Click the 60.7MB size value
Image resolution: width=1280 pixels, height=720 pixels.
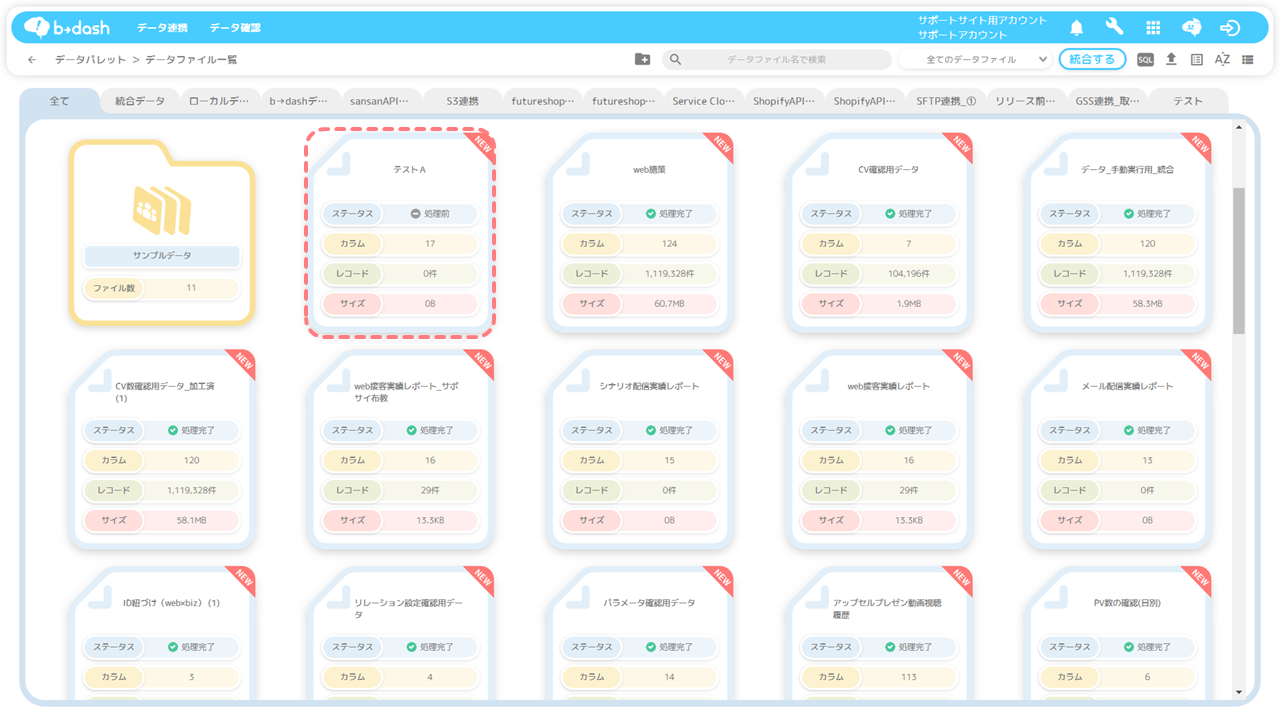pyautogui.click(x=669, y=304)
